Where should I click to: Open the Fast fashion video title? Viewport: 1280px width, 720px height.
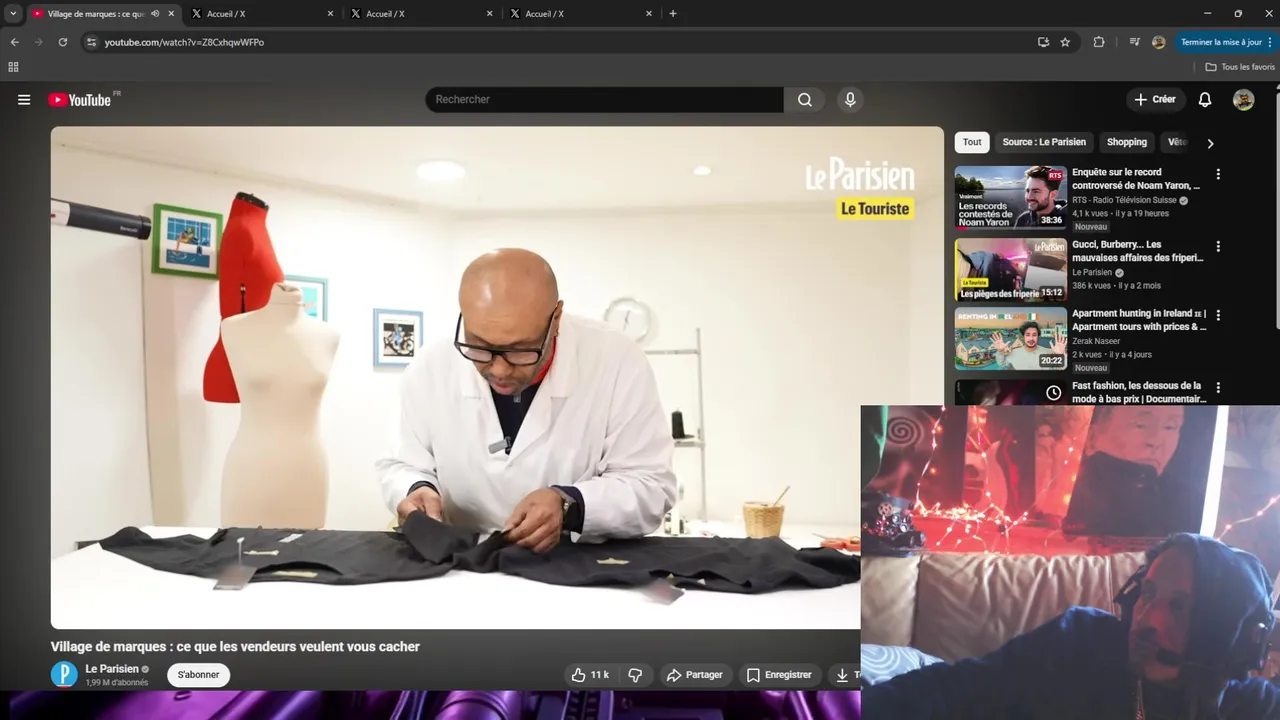point(1139,392)
